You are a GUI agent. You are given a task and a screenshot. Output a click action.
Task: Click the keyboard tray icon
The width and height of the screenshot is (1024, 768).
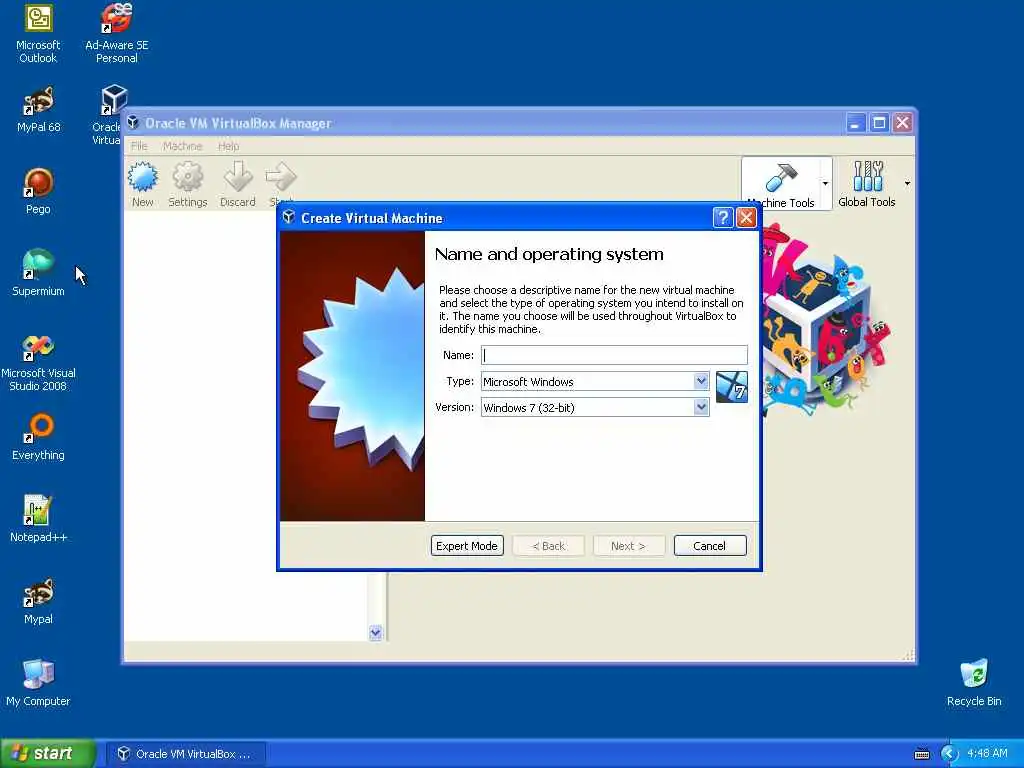(x=921, y=754)
